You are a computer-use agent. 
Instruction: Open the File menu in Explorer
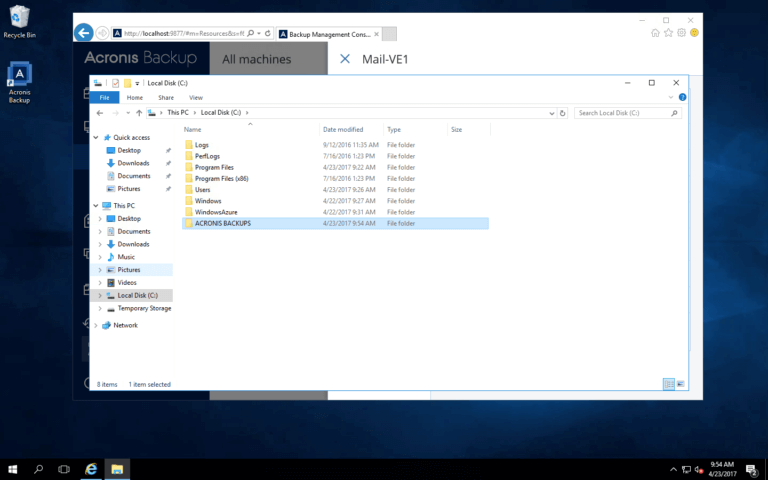tap(104, 97)
